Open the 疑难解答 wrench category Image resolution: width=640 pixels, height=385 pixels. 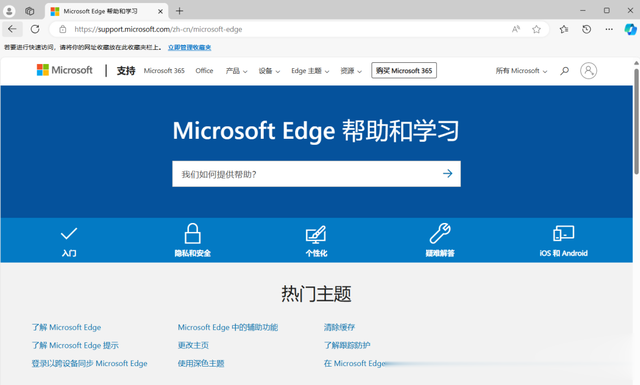pyautogui.click(x=440, y=240)
